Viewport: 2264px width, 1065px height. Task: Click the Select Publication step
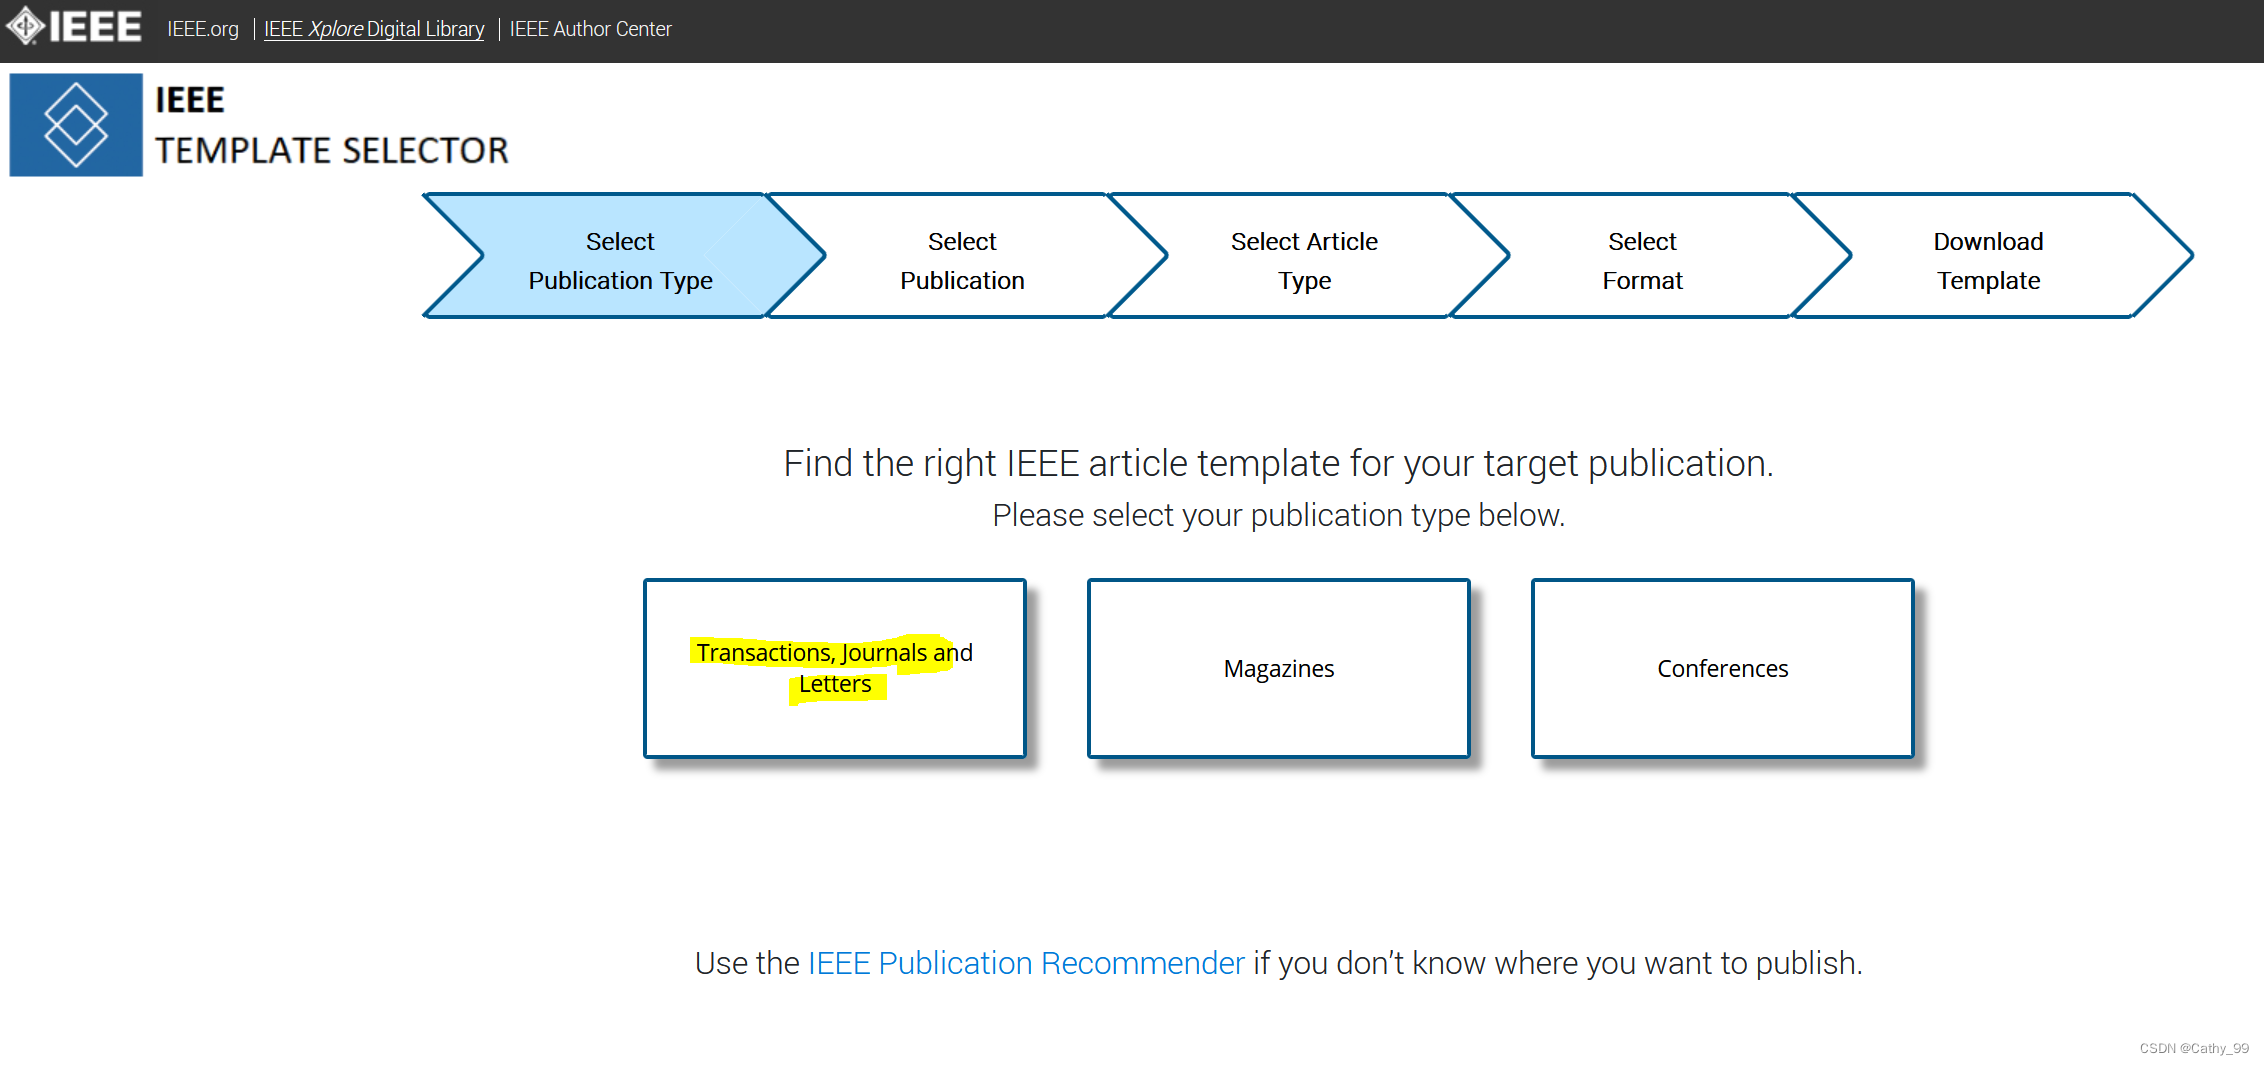tap(962, 260)
